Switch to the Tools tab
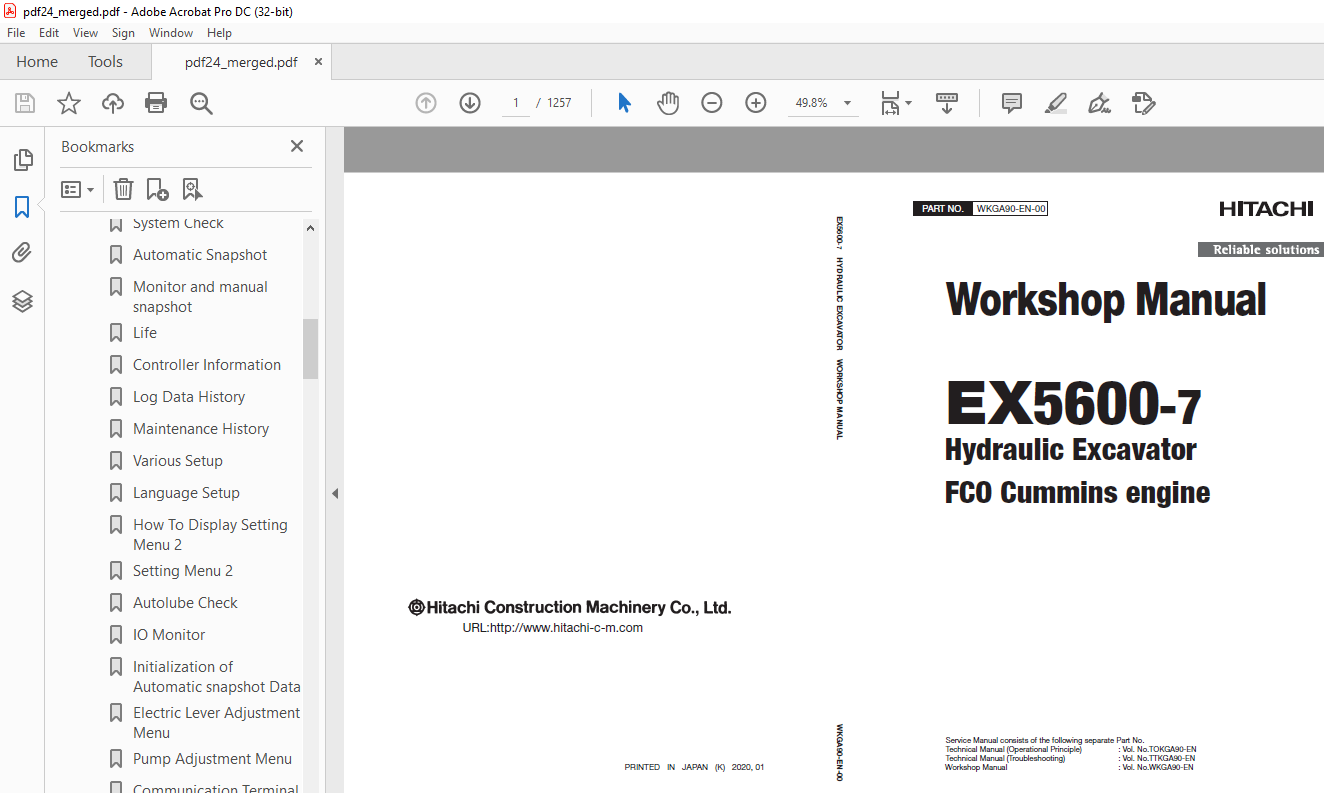1324x793 pixels. (105, 62)
